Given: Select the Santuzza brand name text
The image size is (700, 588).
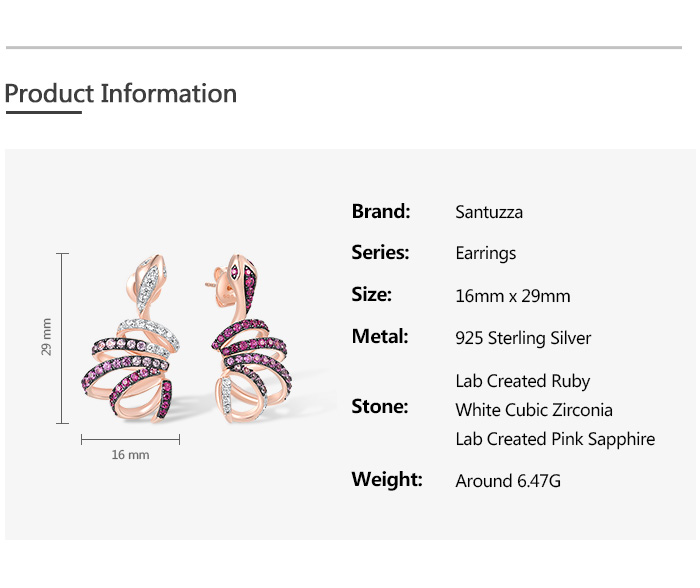Looking at the screenshot, I should 489,212.
